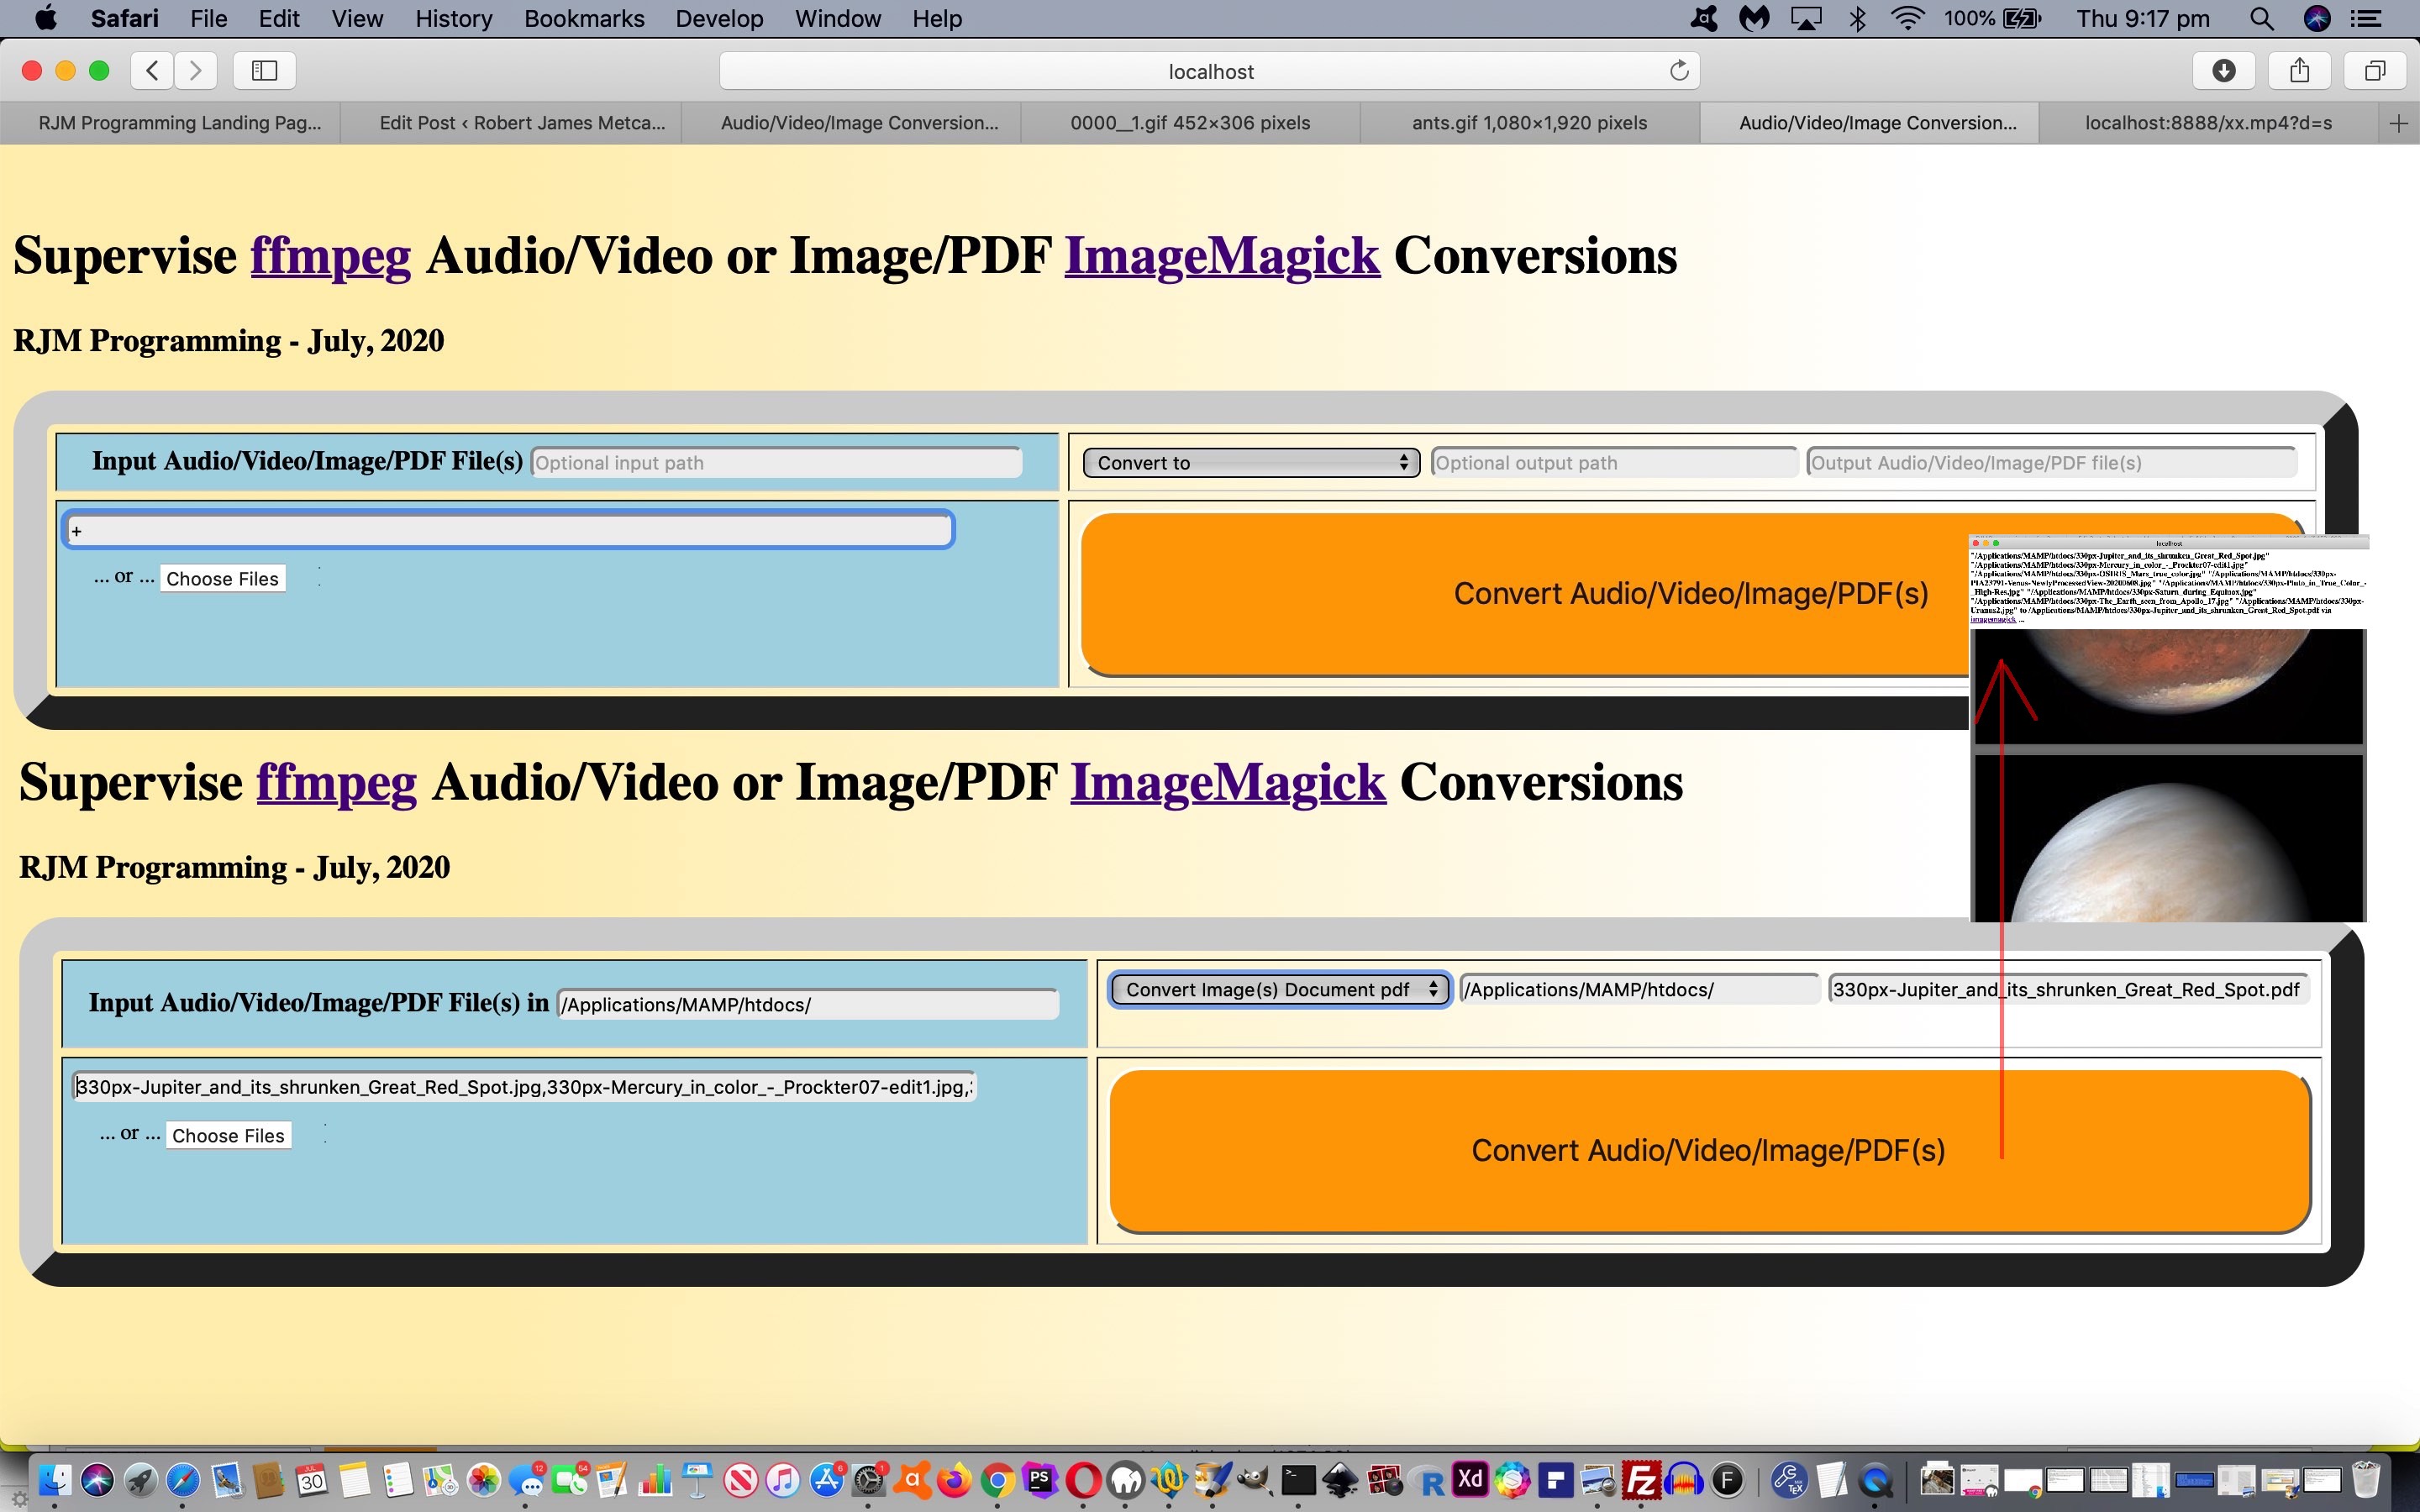Open Spotlight search in menu bar
The image size is (2420, 1512).
[2262, 18]
